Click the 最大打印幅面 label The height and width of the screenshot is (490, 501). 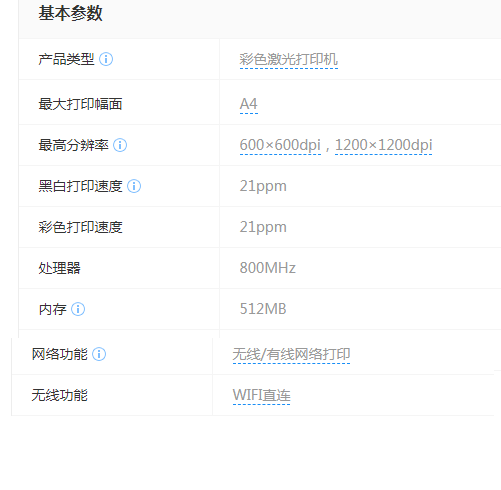(80, 104)
